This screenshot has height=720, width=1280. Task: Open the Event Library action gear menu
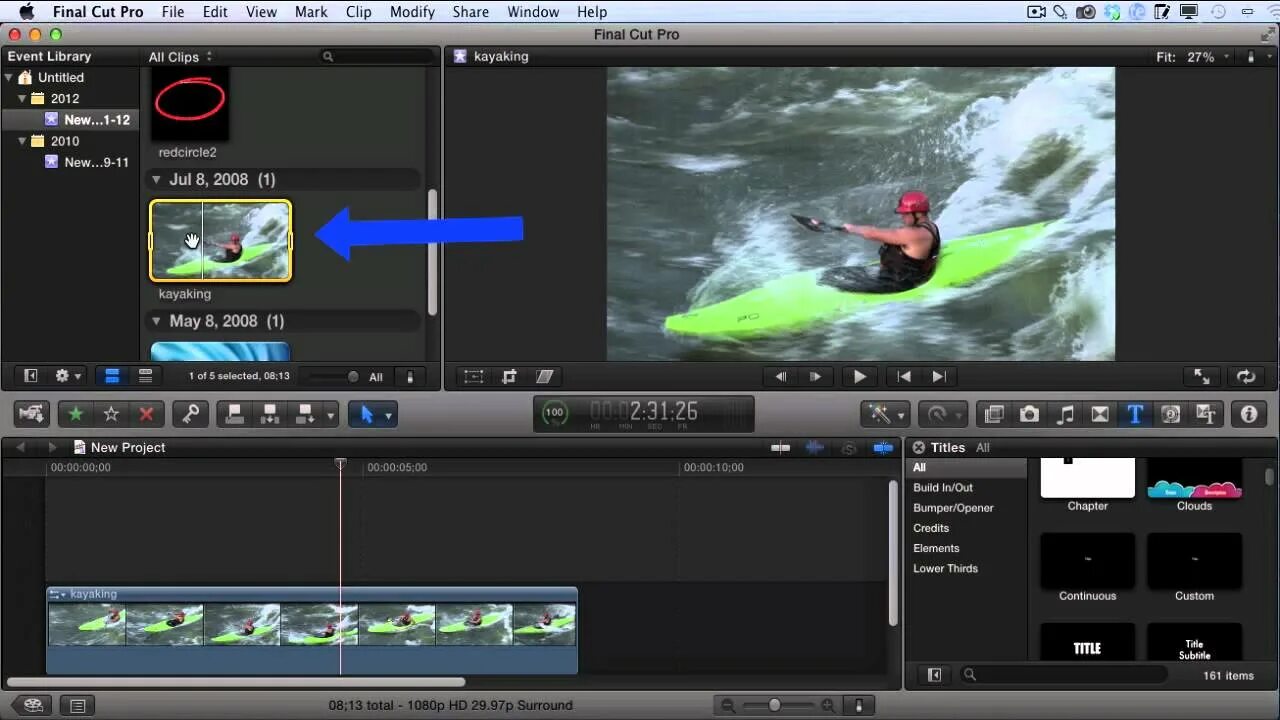68,377
